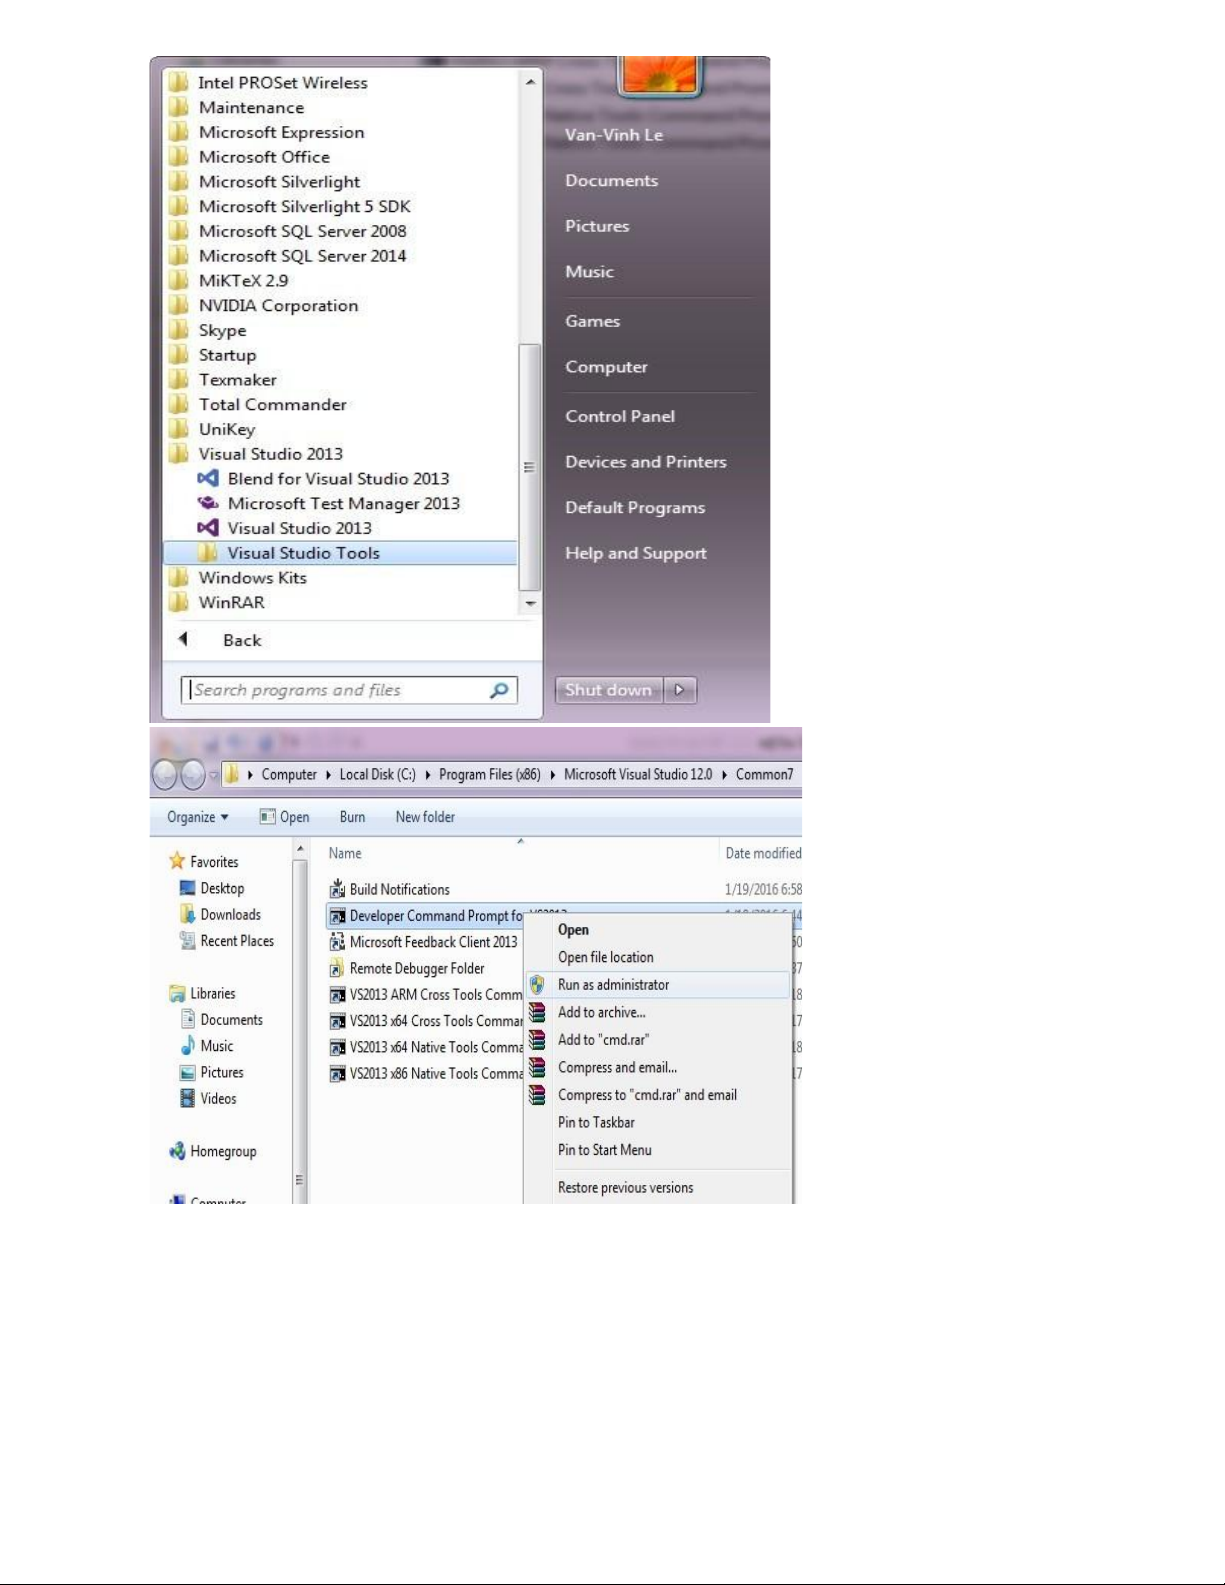Click New folder in Explorer toolbar
This screenshot has width=1225, height=1585.
pyautogui.click(x=425, y=817)
